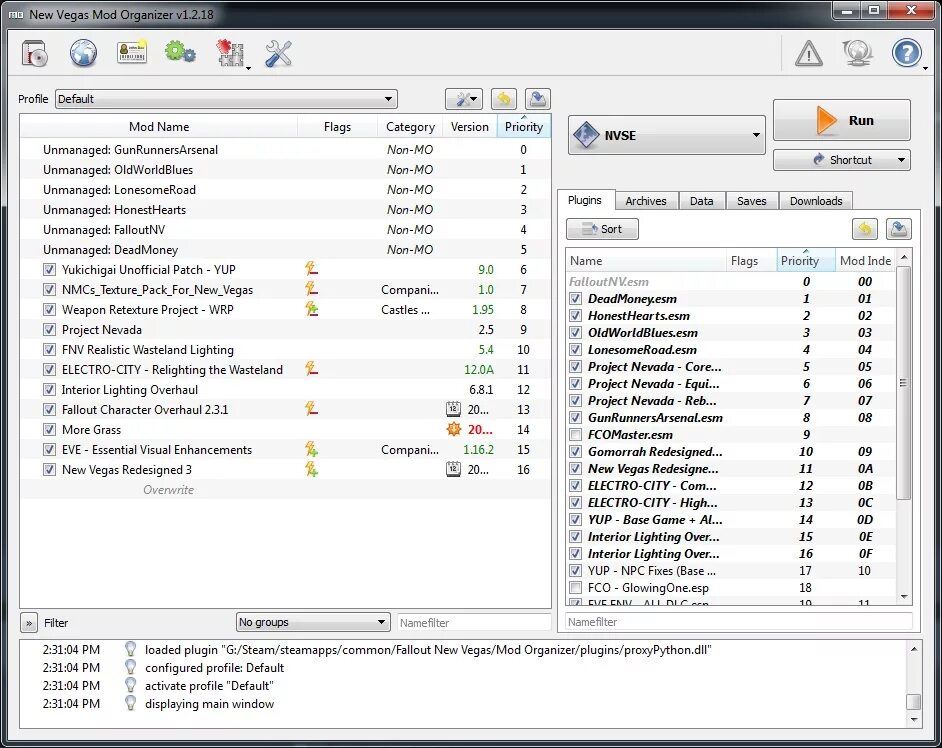942x748 pixels.
Task: Click the log pane scrollbar thumb
Action: (x=914, y=701)
